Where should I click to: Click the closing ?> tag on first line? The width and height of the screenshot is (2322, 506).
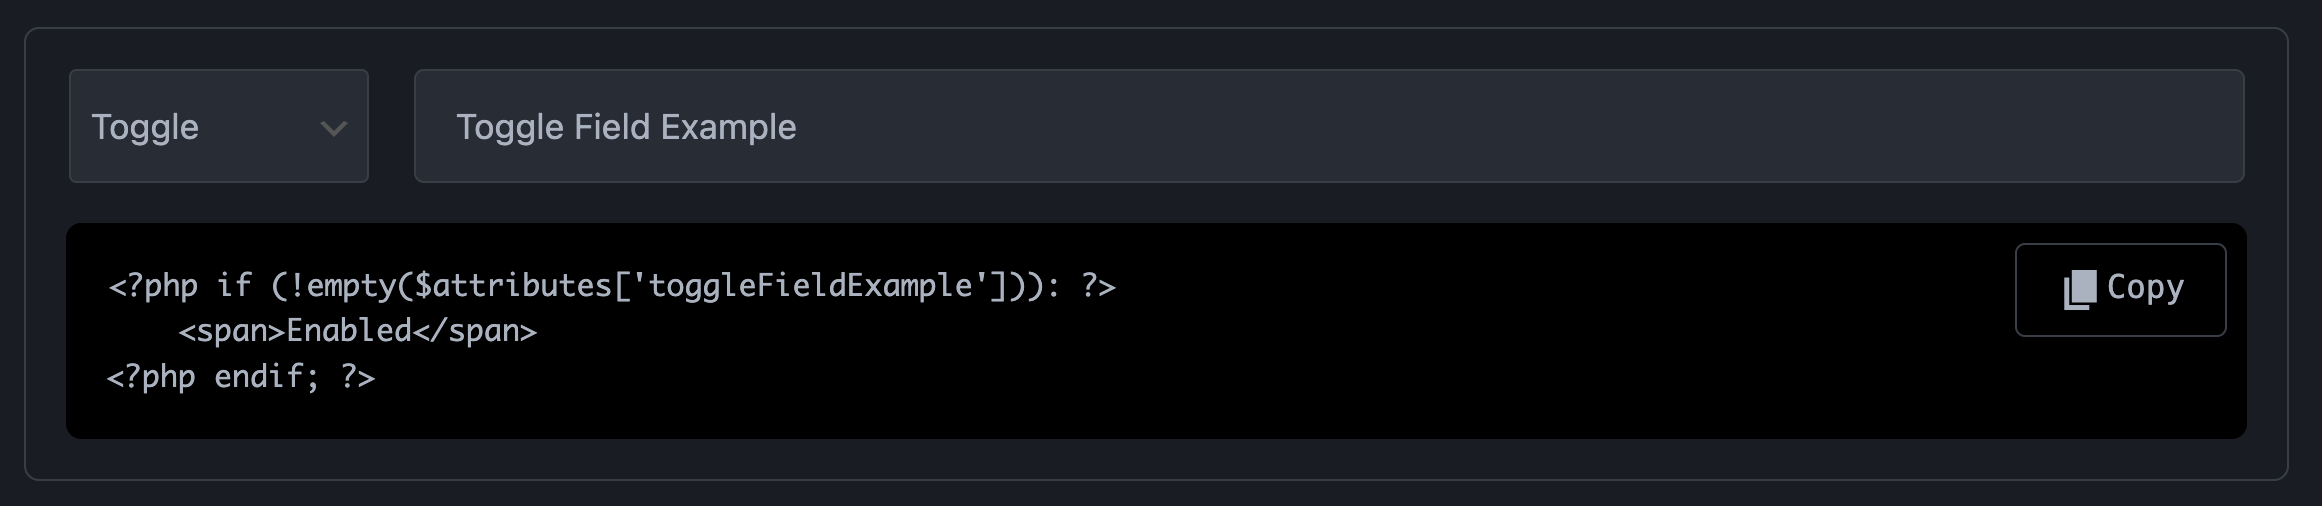click(1097, 287)
